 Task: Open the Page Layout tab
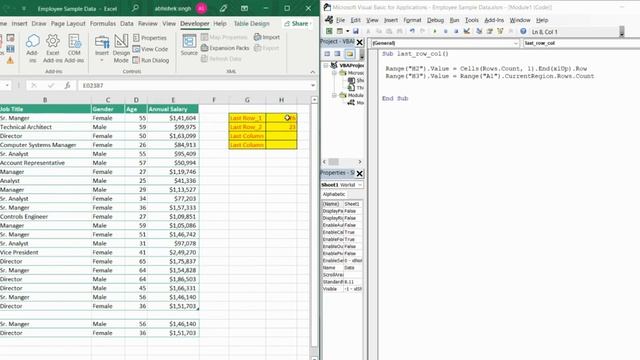(68, 24)
